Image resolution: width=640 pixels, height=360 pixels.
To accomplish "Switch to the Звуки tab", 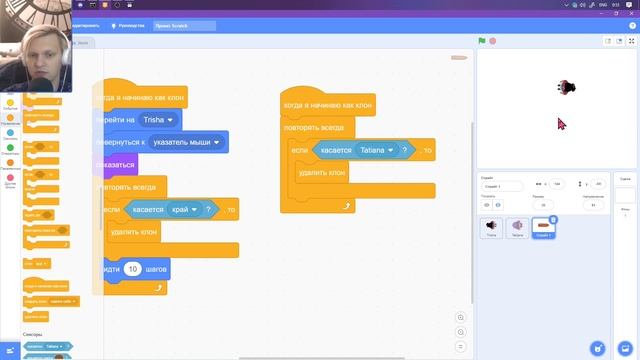I will pos(83,43).
